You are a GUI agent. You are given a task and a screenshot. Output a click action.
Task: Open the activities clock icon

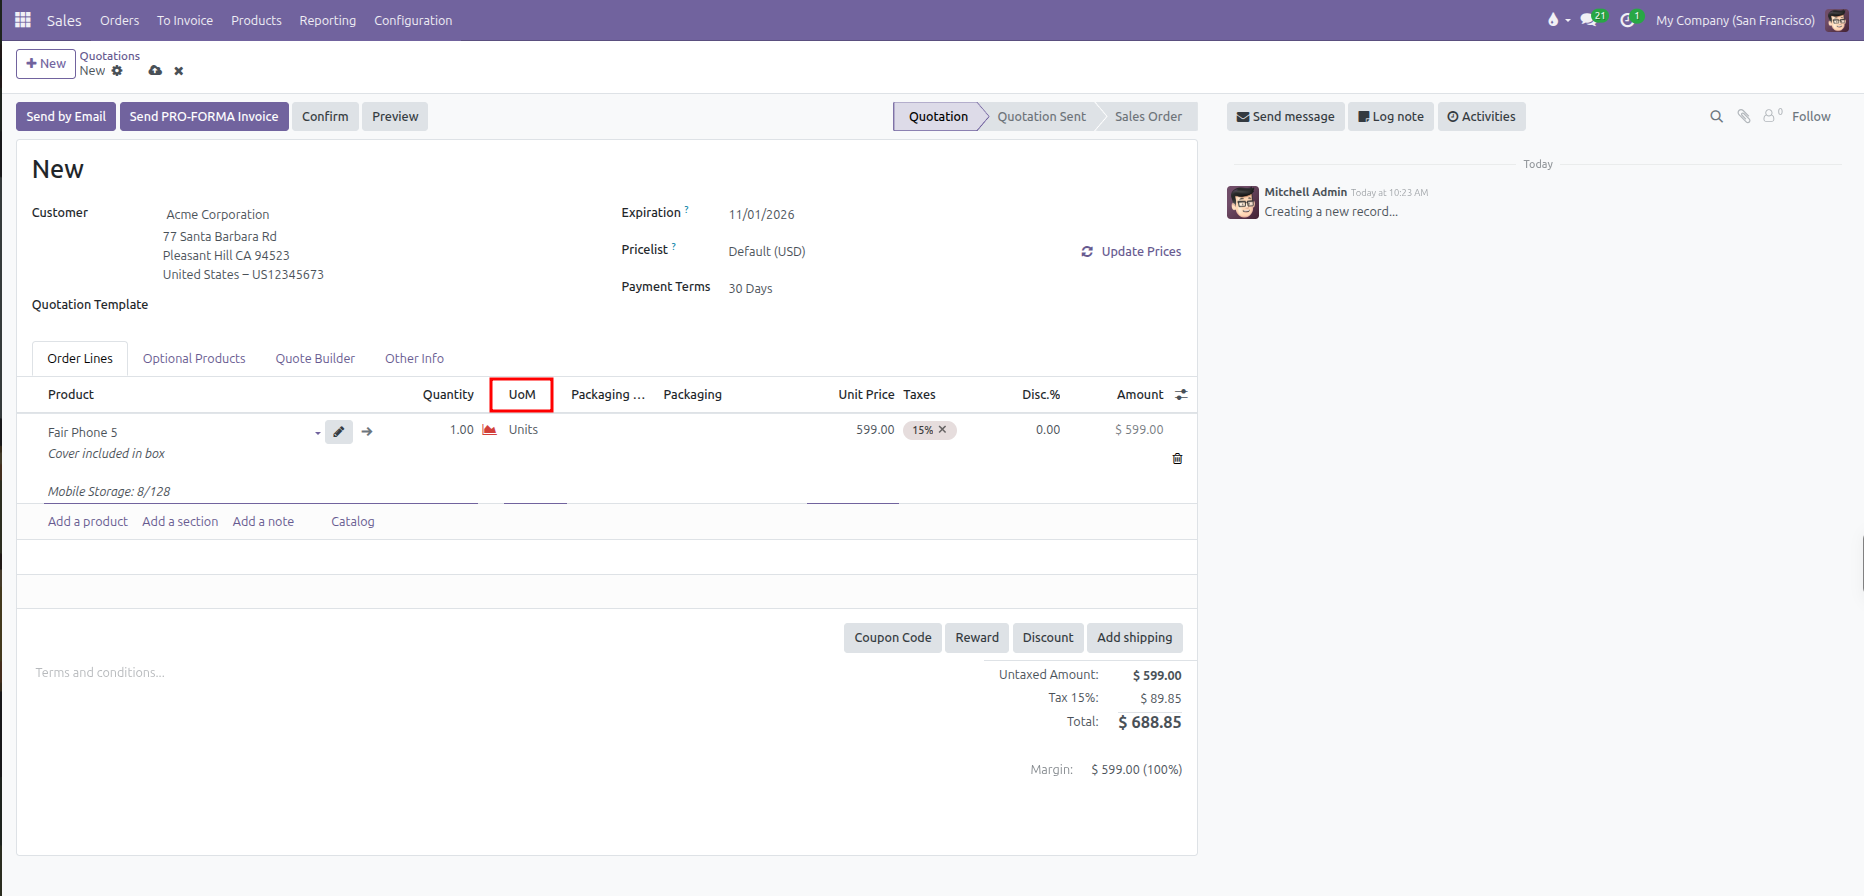(x=1628, y=20)
